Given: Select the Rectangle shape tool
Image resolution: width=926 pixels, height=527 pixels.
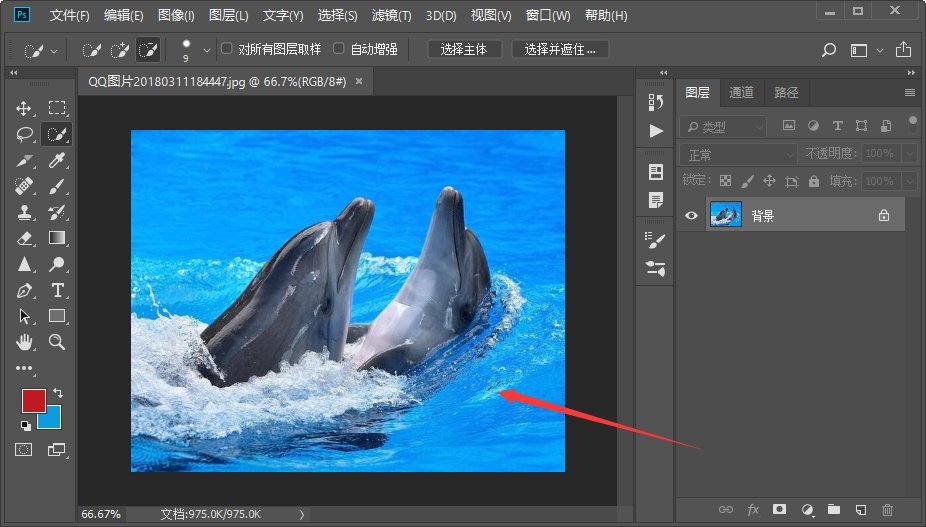Looking at the screenshot, I should pyautogui.click(x=57, y=316).
